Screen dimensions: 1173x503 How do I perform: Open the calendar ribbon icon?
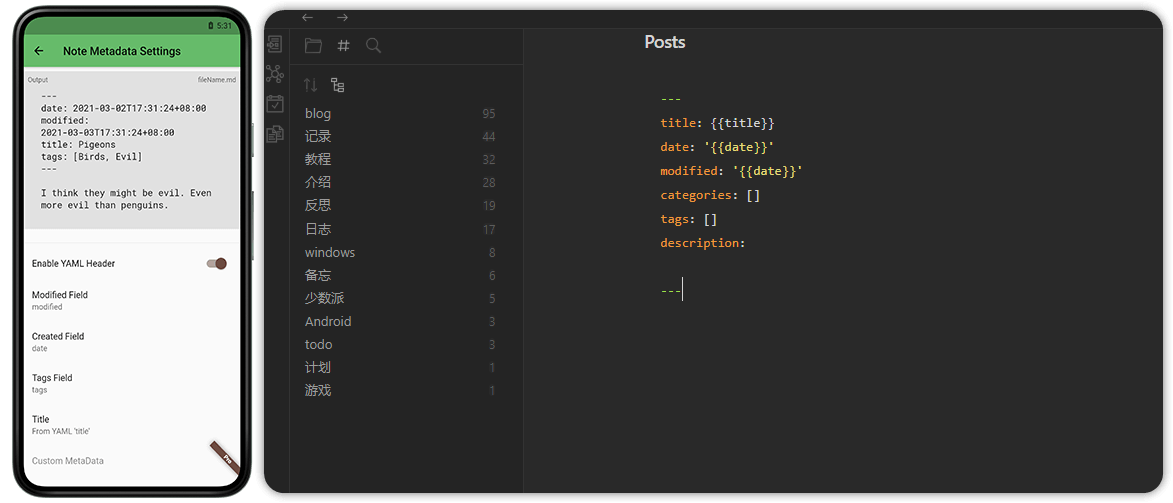coord(274,103)
